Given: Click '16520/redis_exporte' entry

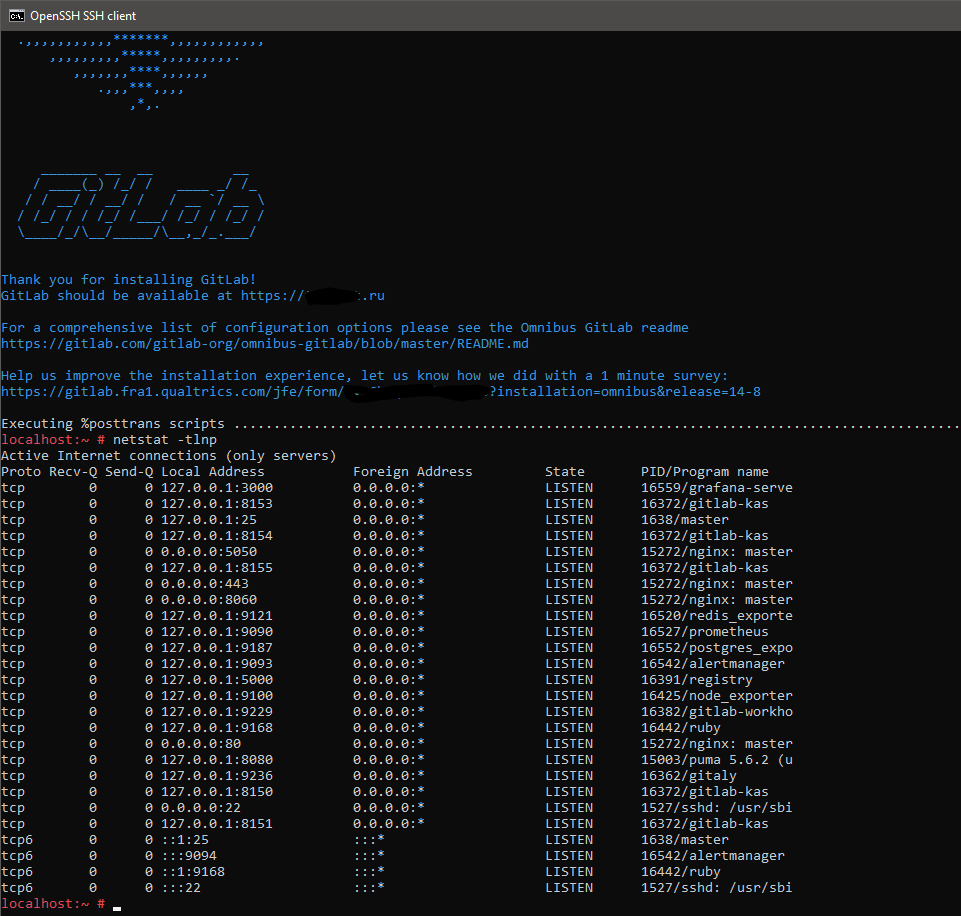Looking at the screenshot, I should (x=716, y=616).
